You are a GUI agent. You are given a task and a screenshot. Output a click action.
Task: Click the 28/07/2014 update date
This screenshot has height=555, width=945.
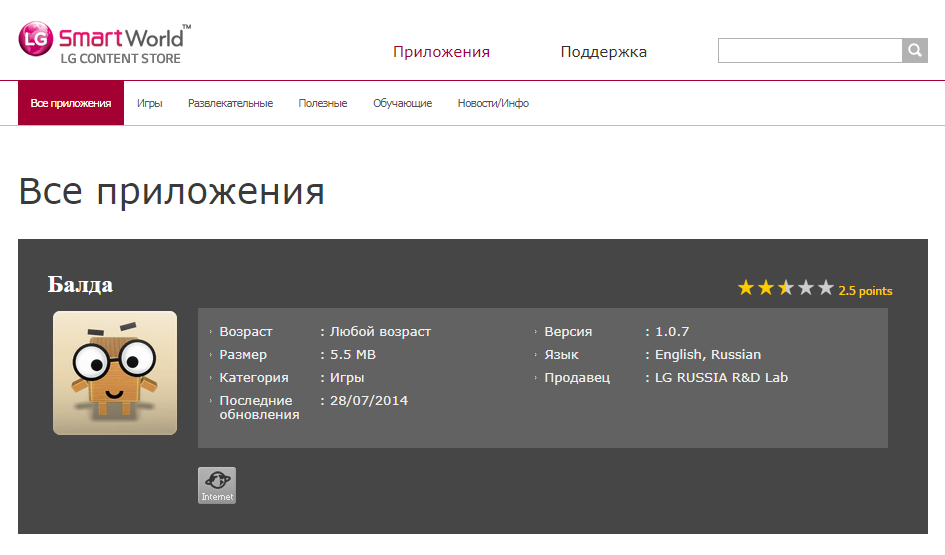[x=369, y=400]
